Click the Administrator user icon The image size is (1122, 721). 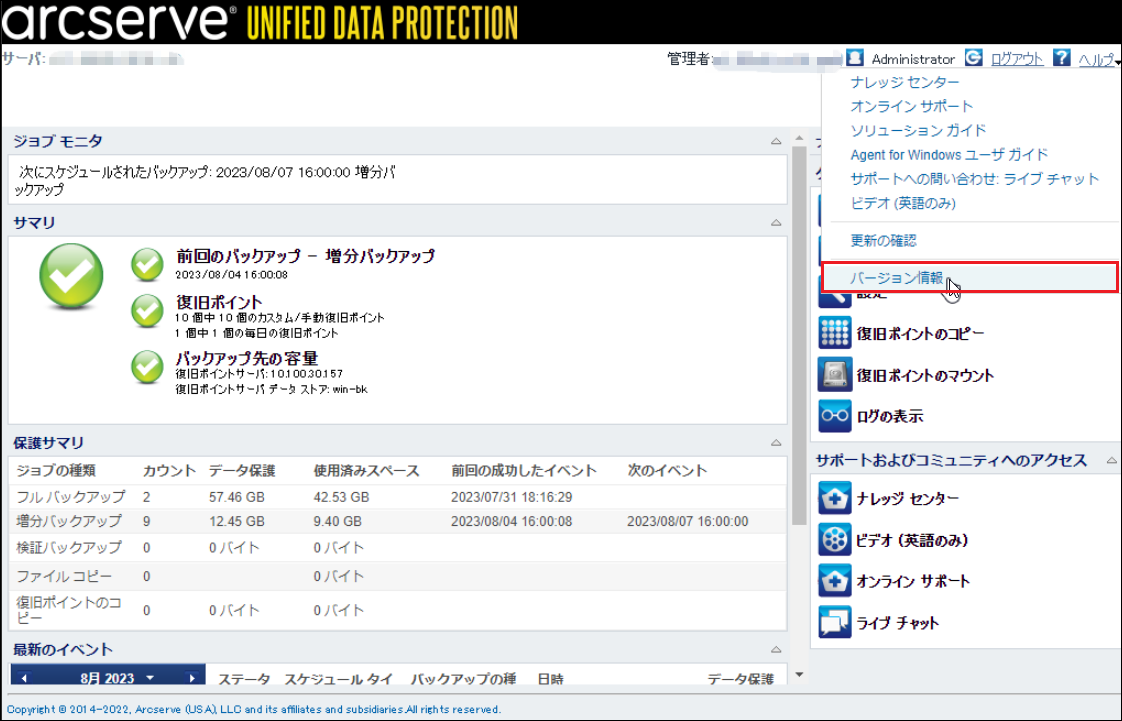(x=854, y=58)
